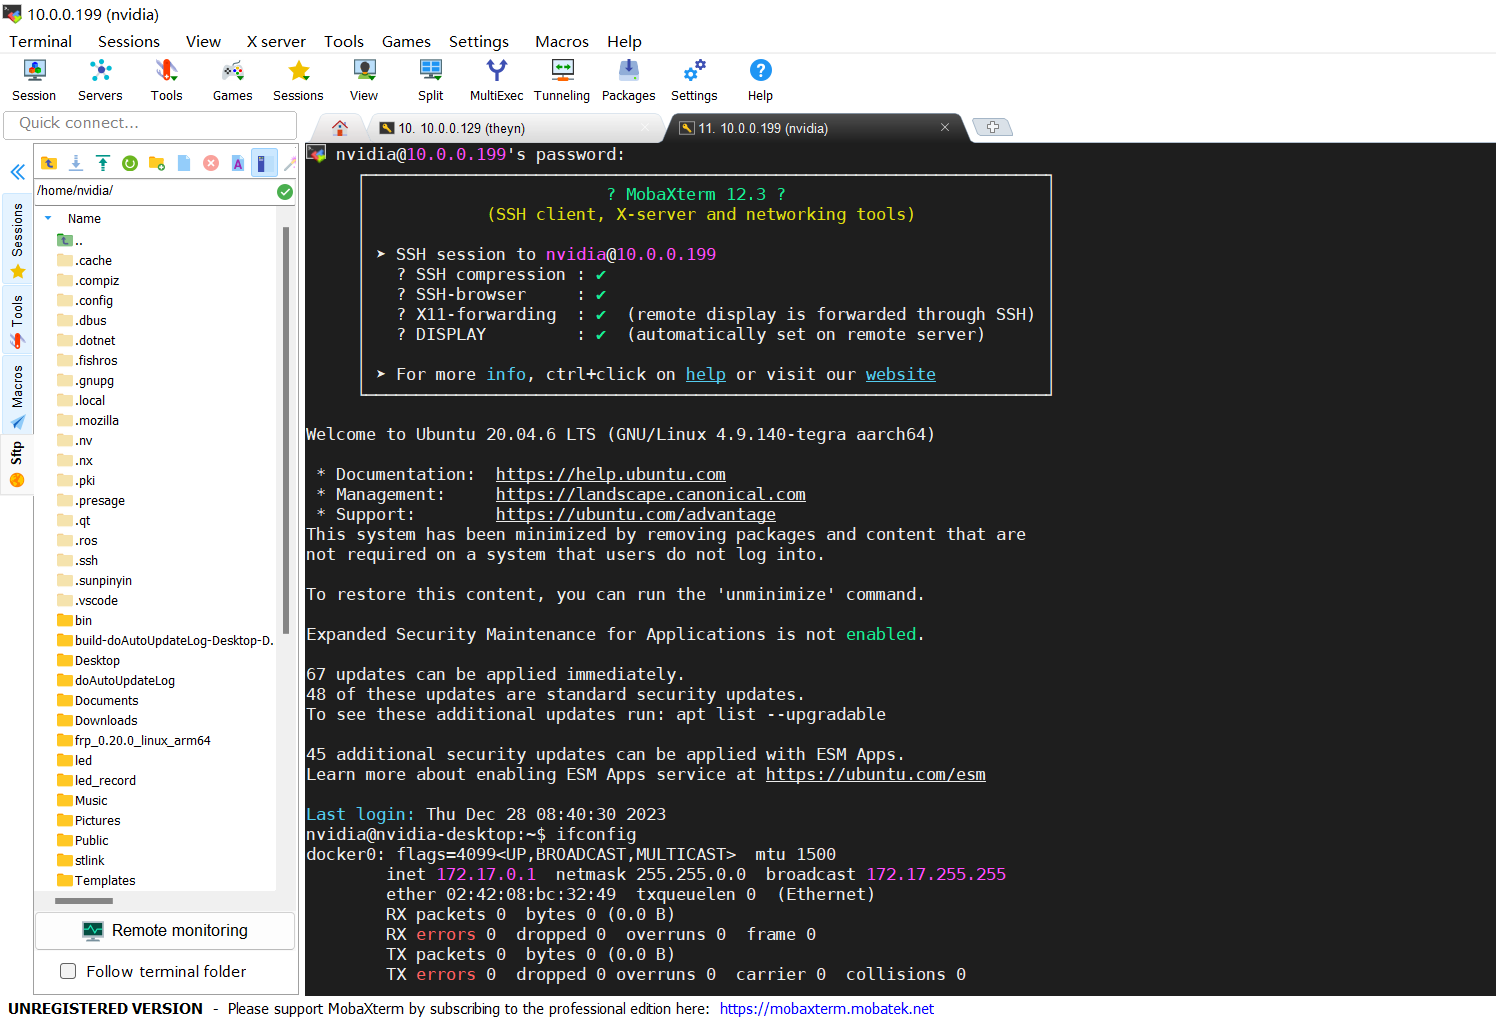Select the led_record folder
Image resolution: width=1496 pixels, height=1020 pixels.
pos(96,780)
